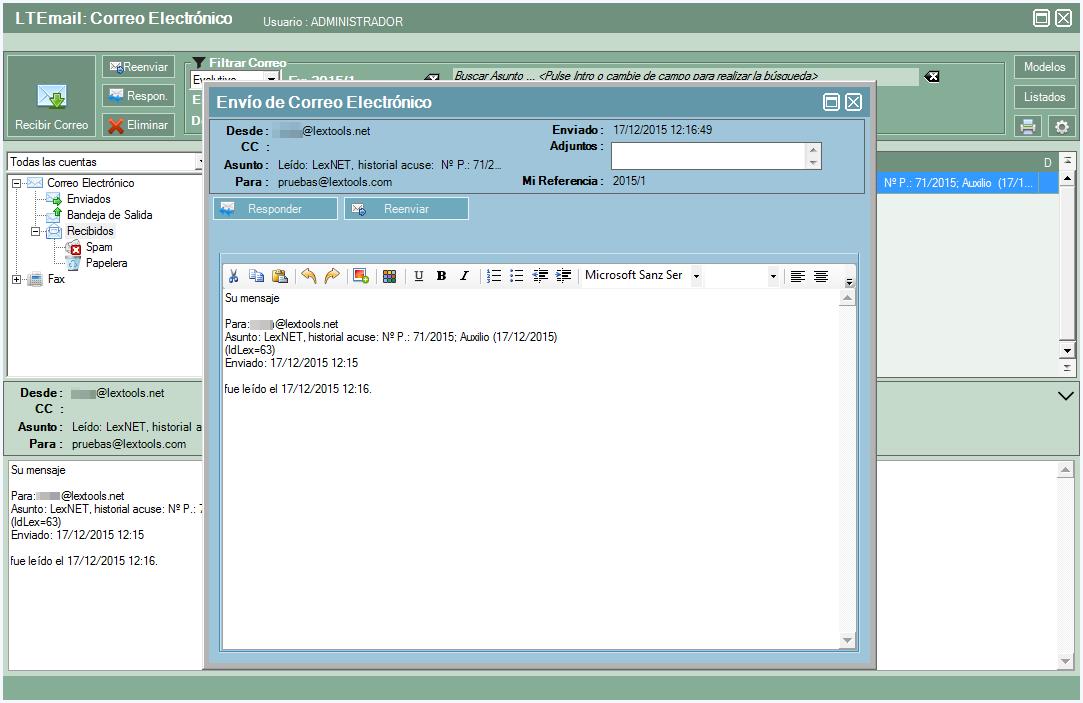Toggle italic formatting
The image size is (1083, 703).
click(464, 277)
